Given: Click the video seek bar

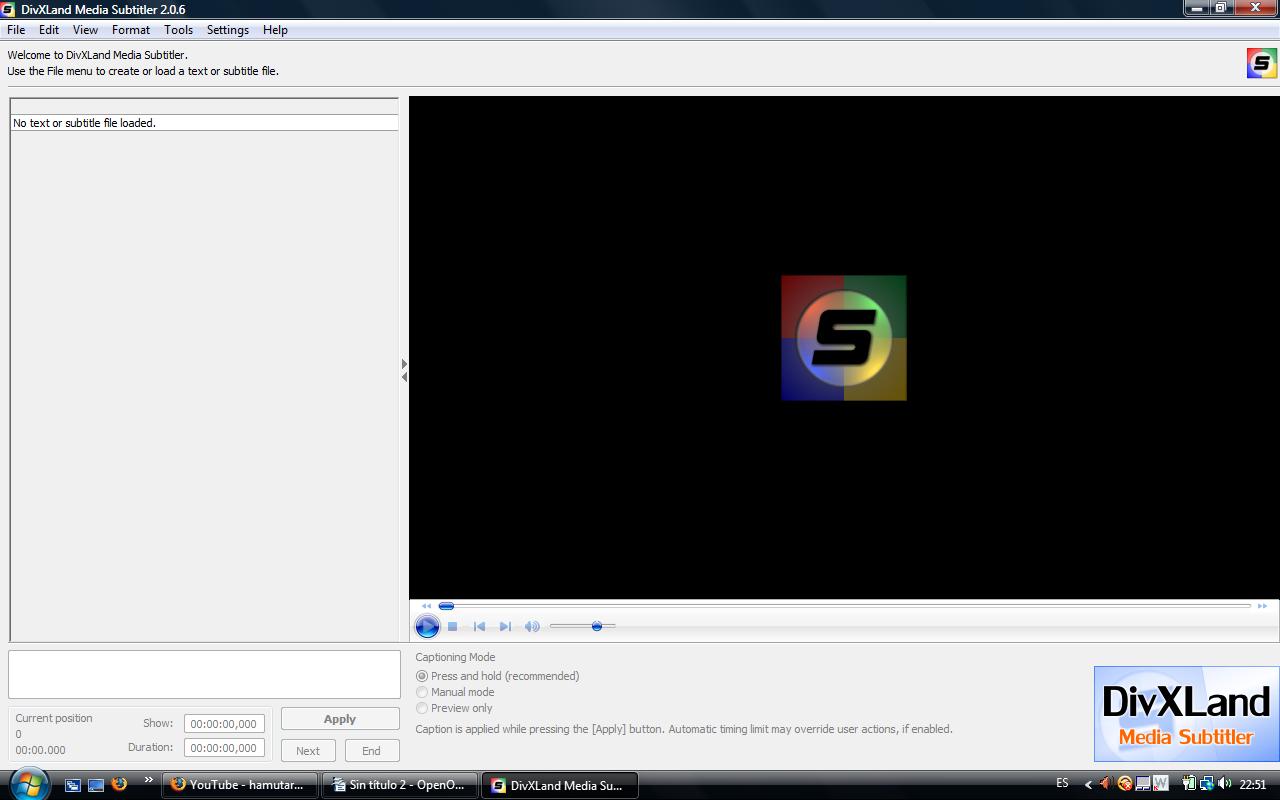Looking at the screenshot, I should tap(845, 606).
